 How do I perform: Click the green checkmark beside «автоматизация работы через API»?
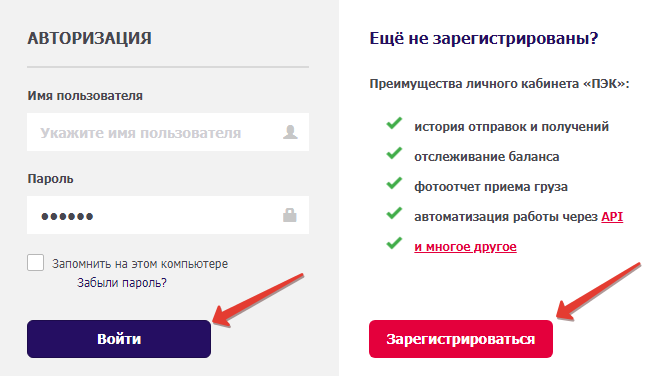click(x=394, y=213)
